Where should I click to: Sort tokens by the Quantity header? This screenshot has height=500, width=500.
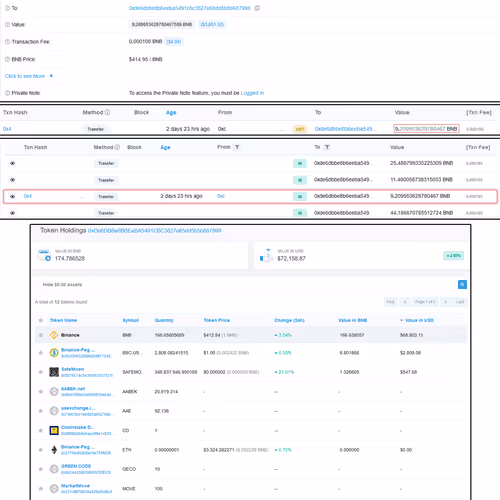(164, 320)
